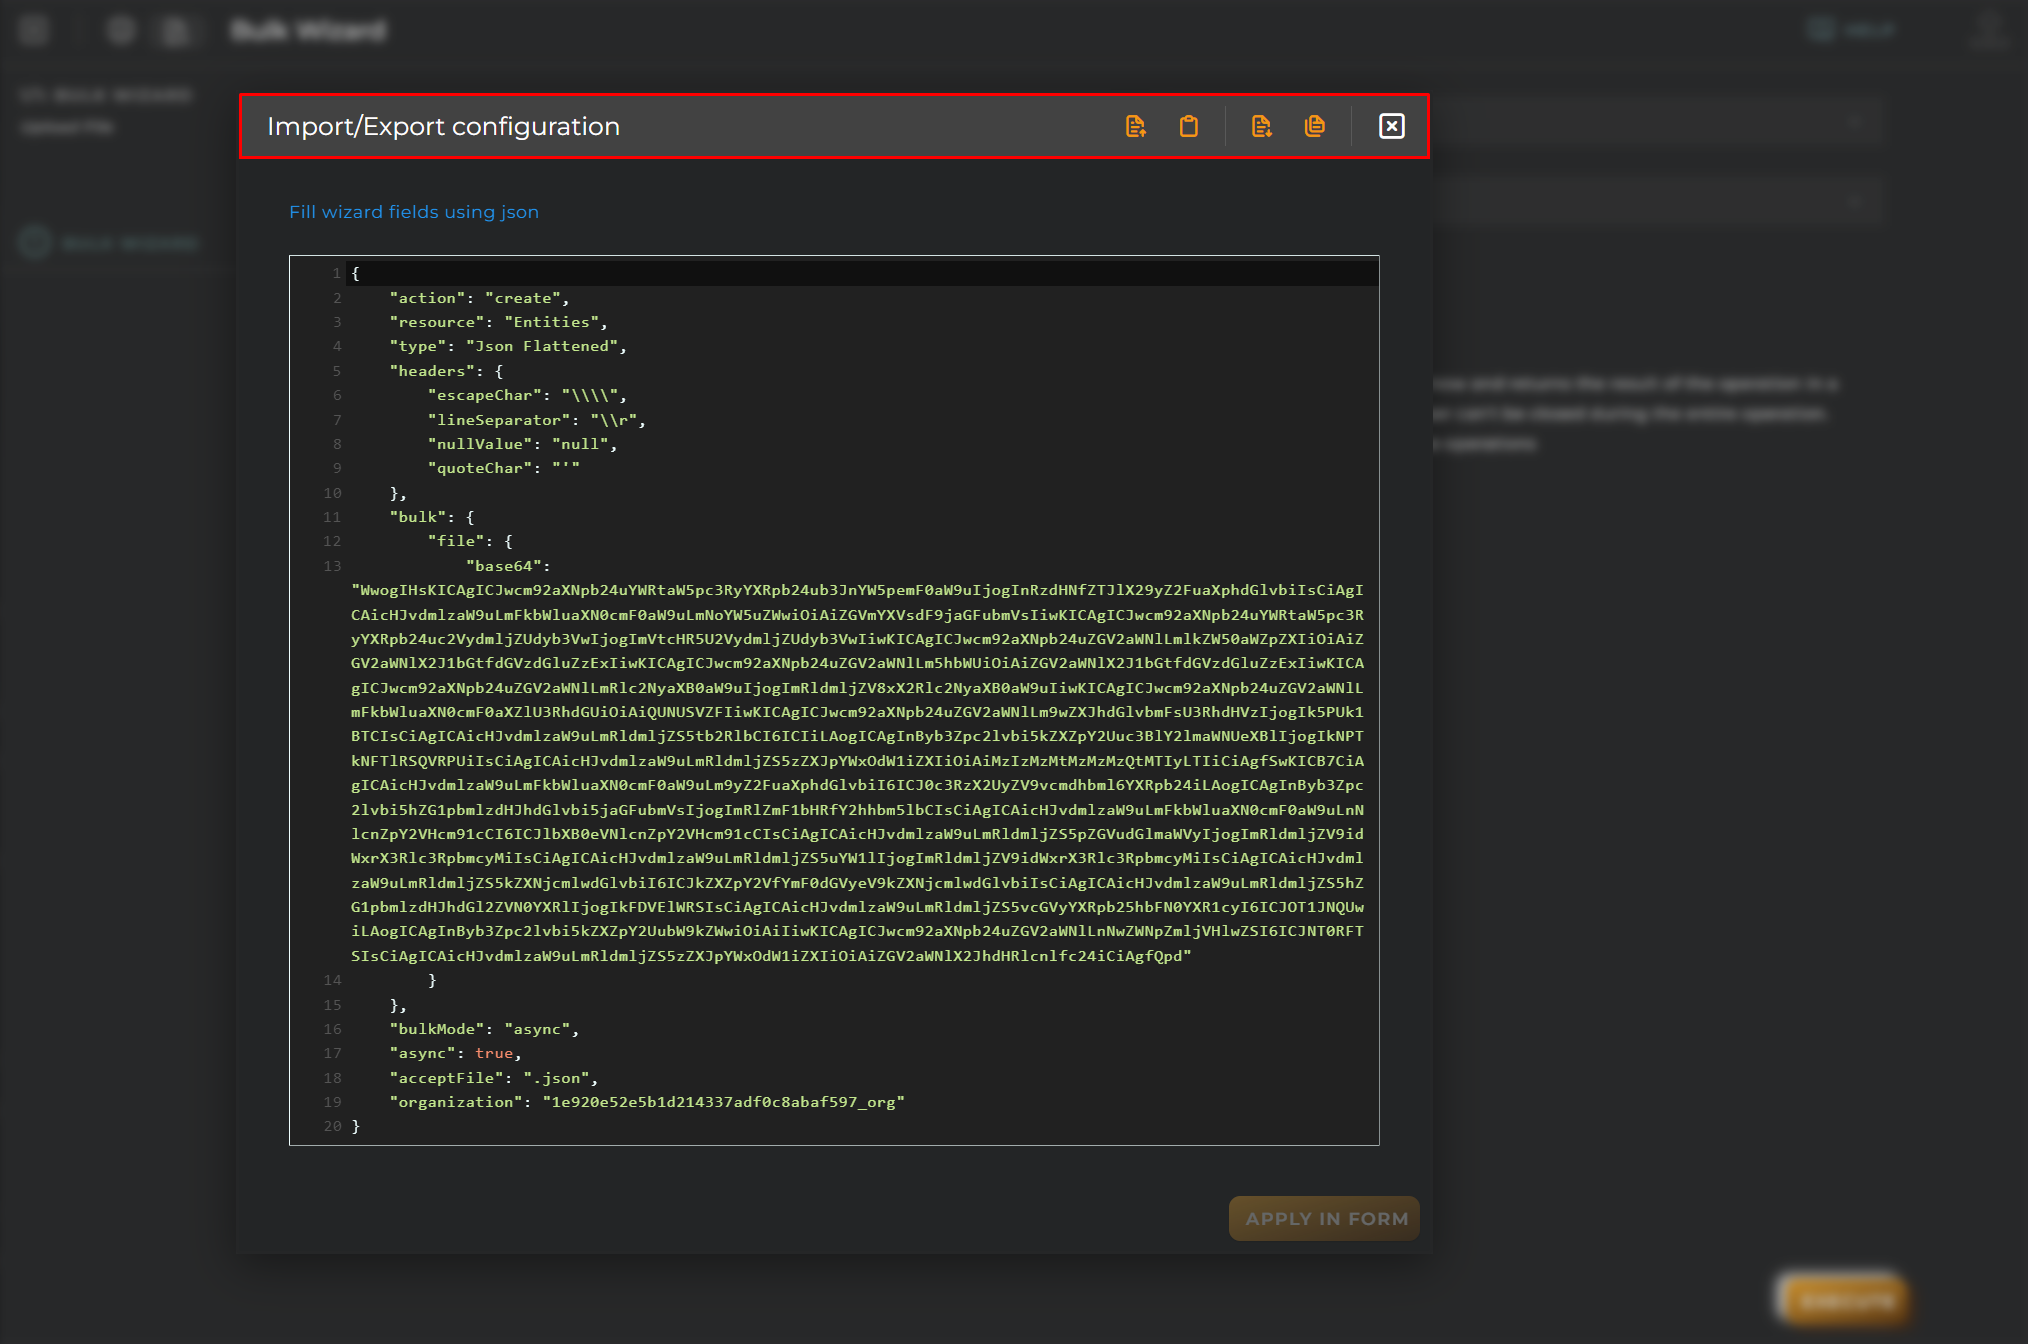This screenshot has height=1344, width=2028.
Task: Click inside the long base64 encoded string
Action: click(x=857, y=773)
